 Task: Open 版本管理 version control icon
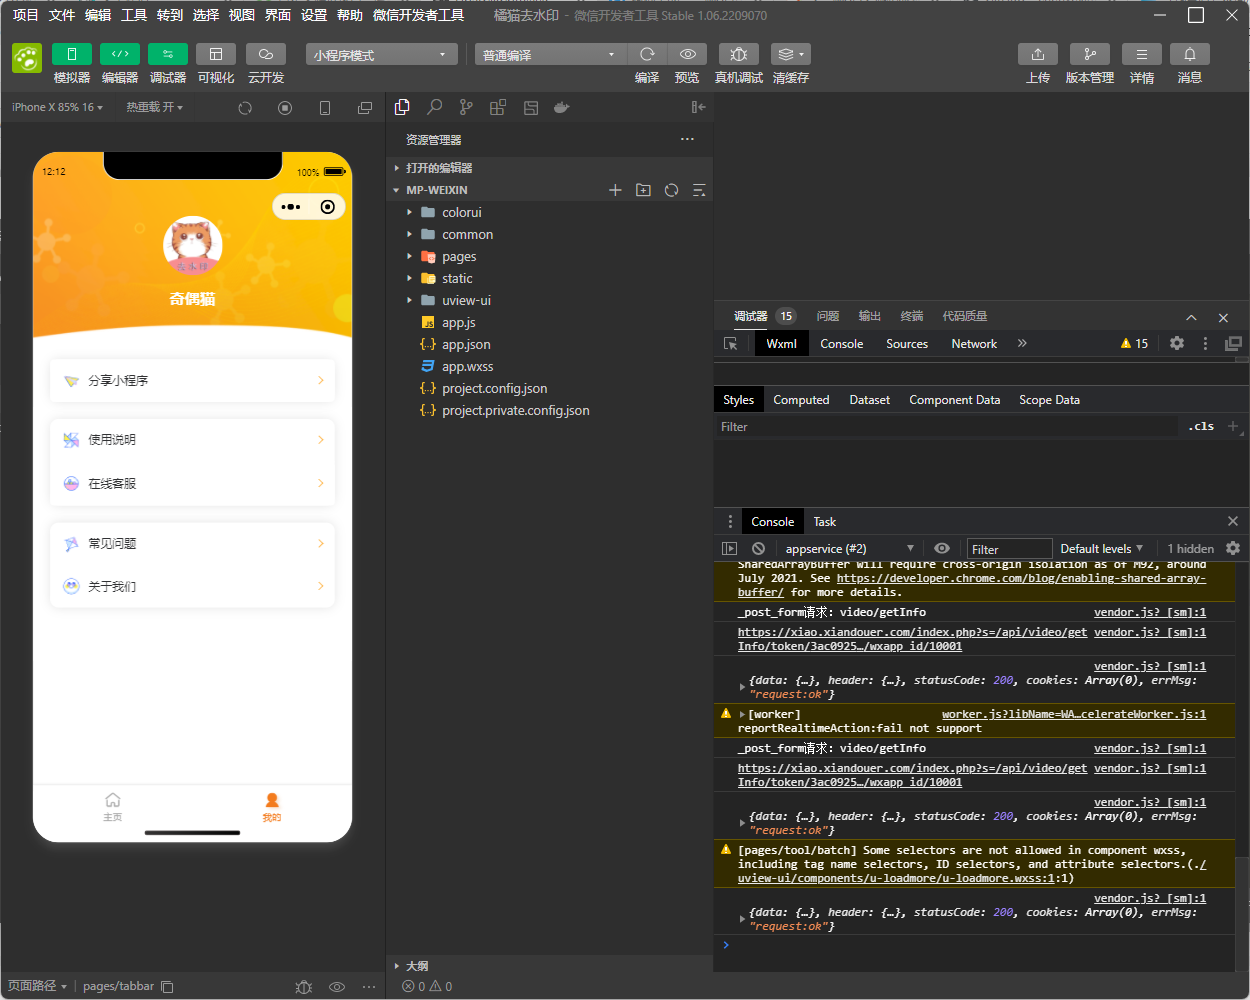pyautogui.click(x=1090, y=54)
